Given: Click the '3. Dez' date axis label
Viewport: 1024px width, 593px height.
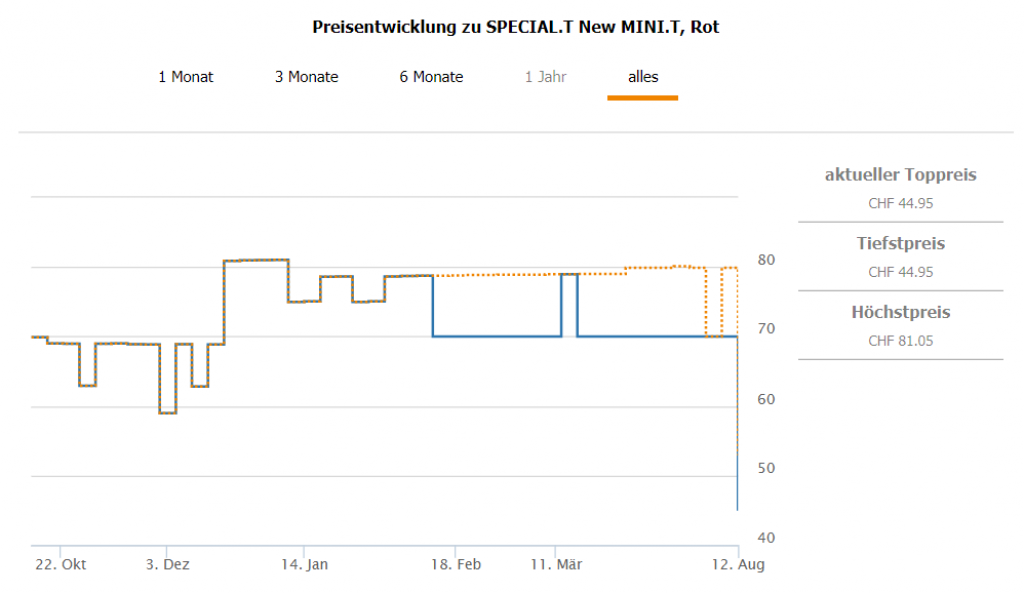Looking at the screenshot, I should point(166,565).
